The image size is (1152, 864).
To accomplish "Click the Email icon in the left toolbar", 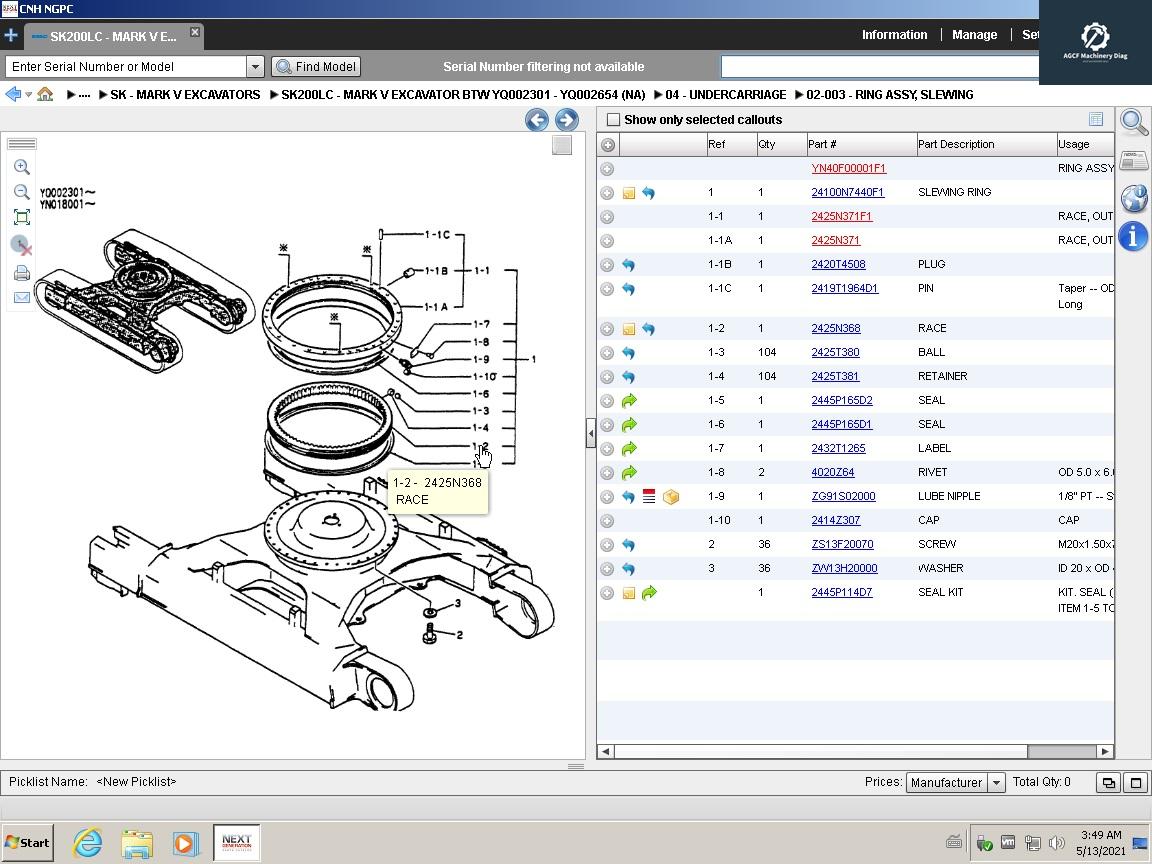I will pos(22,298).
